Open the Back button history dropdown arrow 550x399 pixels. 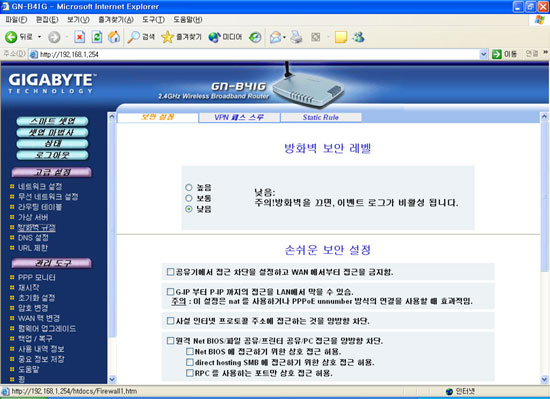[x=40, y=37]
